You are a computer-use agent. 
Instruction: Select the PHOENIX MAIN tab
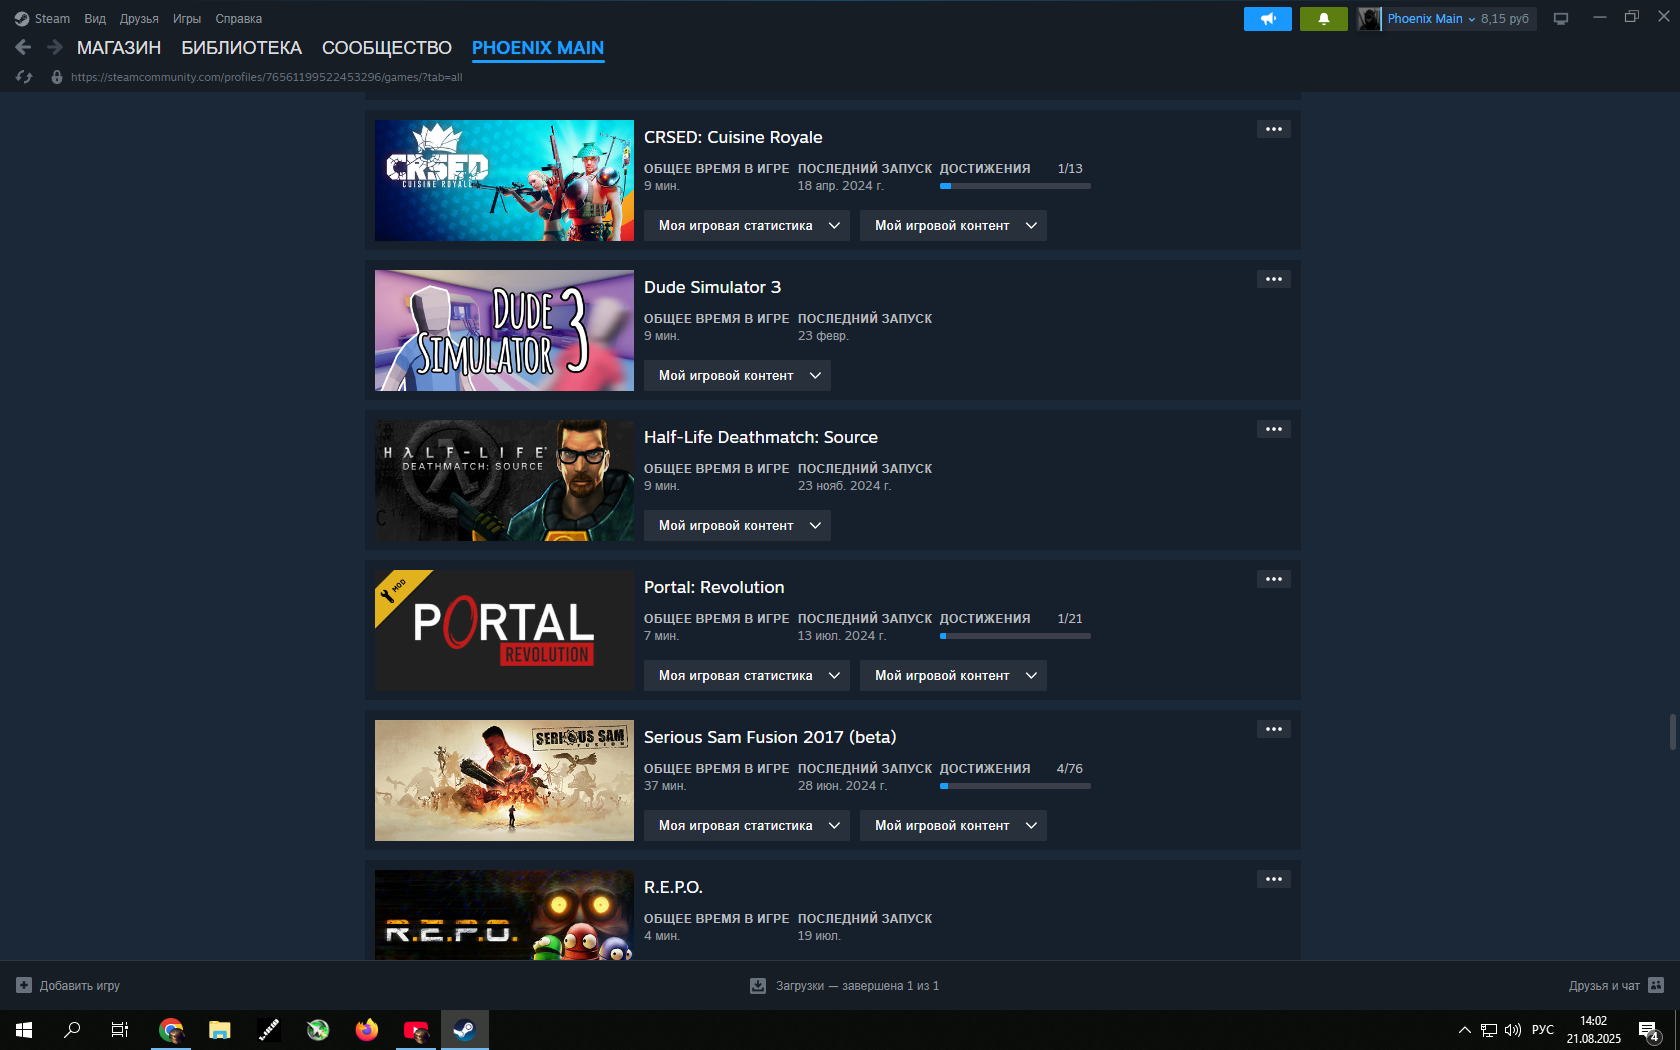coord(538,48)
